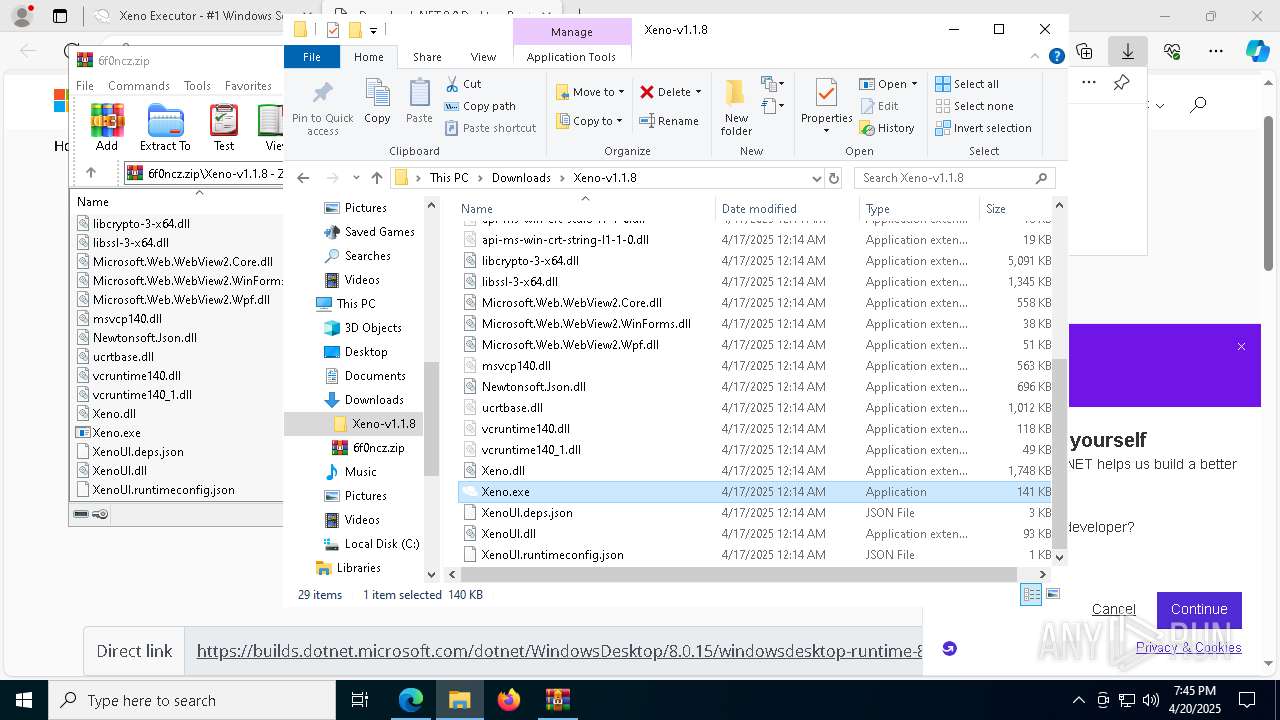Open the Commands menu in WinRAR

[x=138, y=86]
